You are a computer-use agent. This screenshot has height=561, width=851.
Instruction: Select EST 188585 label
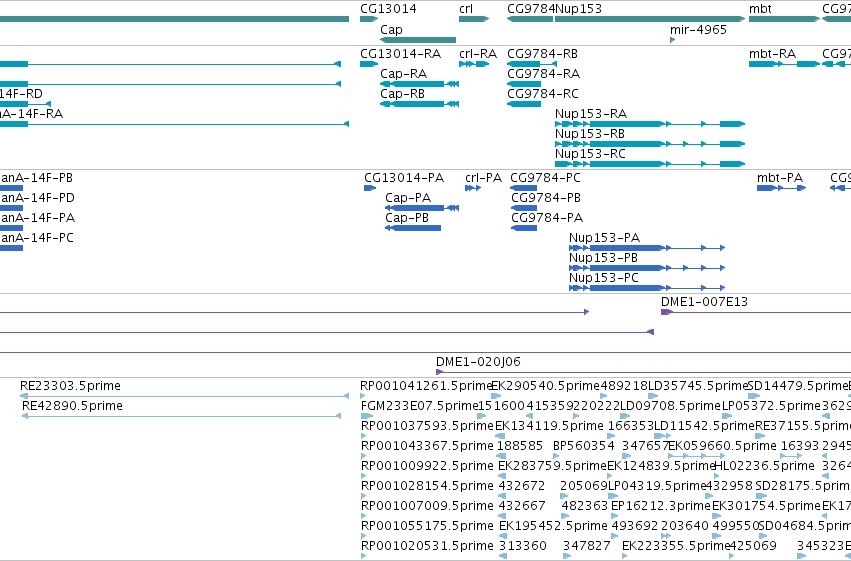point(520,446)
